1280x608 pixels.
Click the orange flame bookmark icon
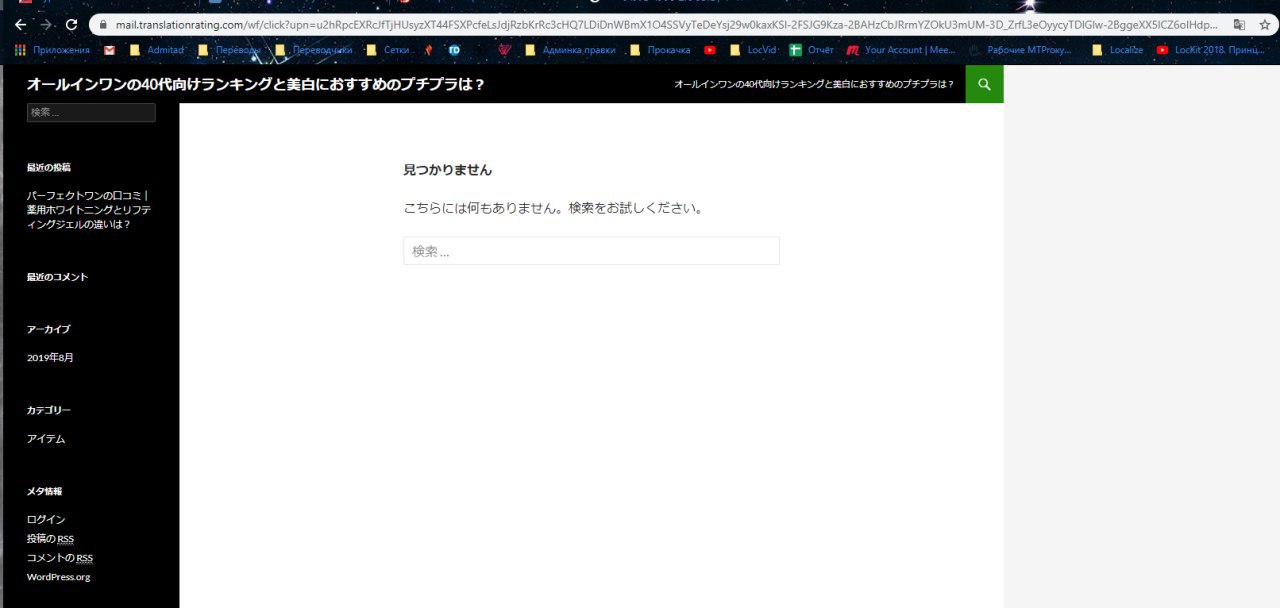pos(428,49)
